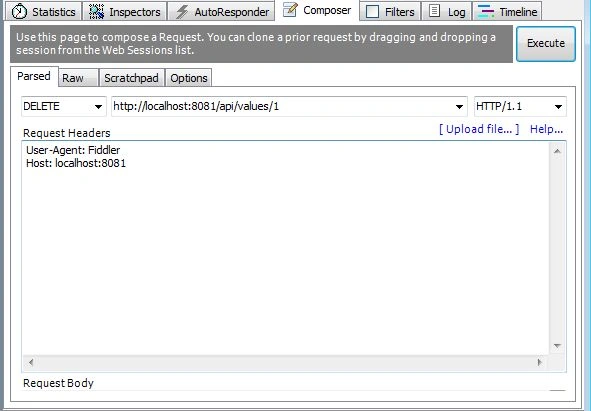The width and height of the screenshot is (591, 411).
Task: Click the Timeline bars icon
Action: click(485, 11)
